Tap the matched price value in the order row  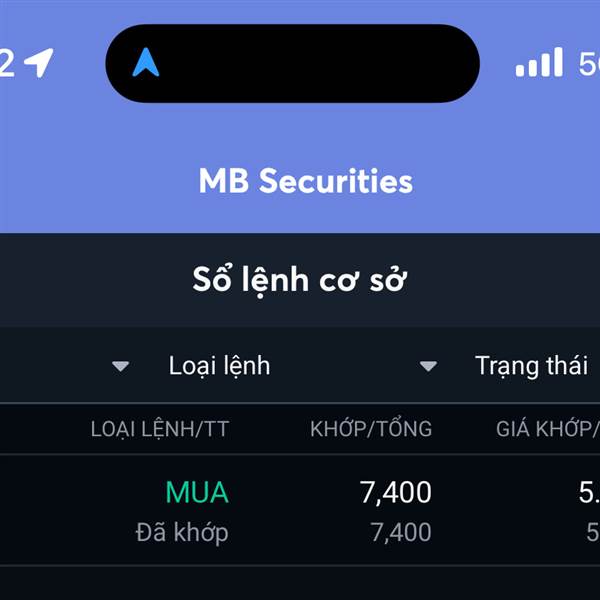click(x=589, y=492)
